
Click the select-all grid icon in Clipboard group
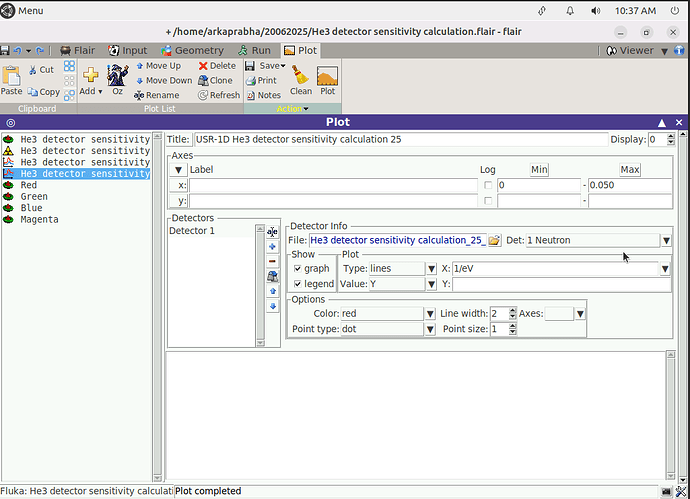pyautogui.click(x=69, y=66)
